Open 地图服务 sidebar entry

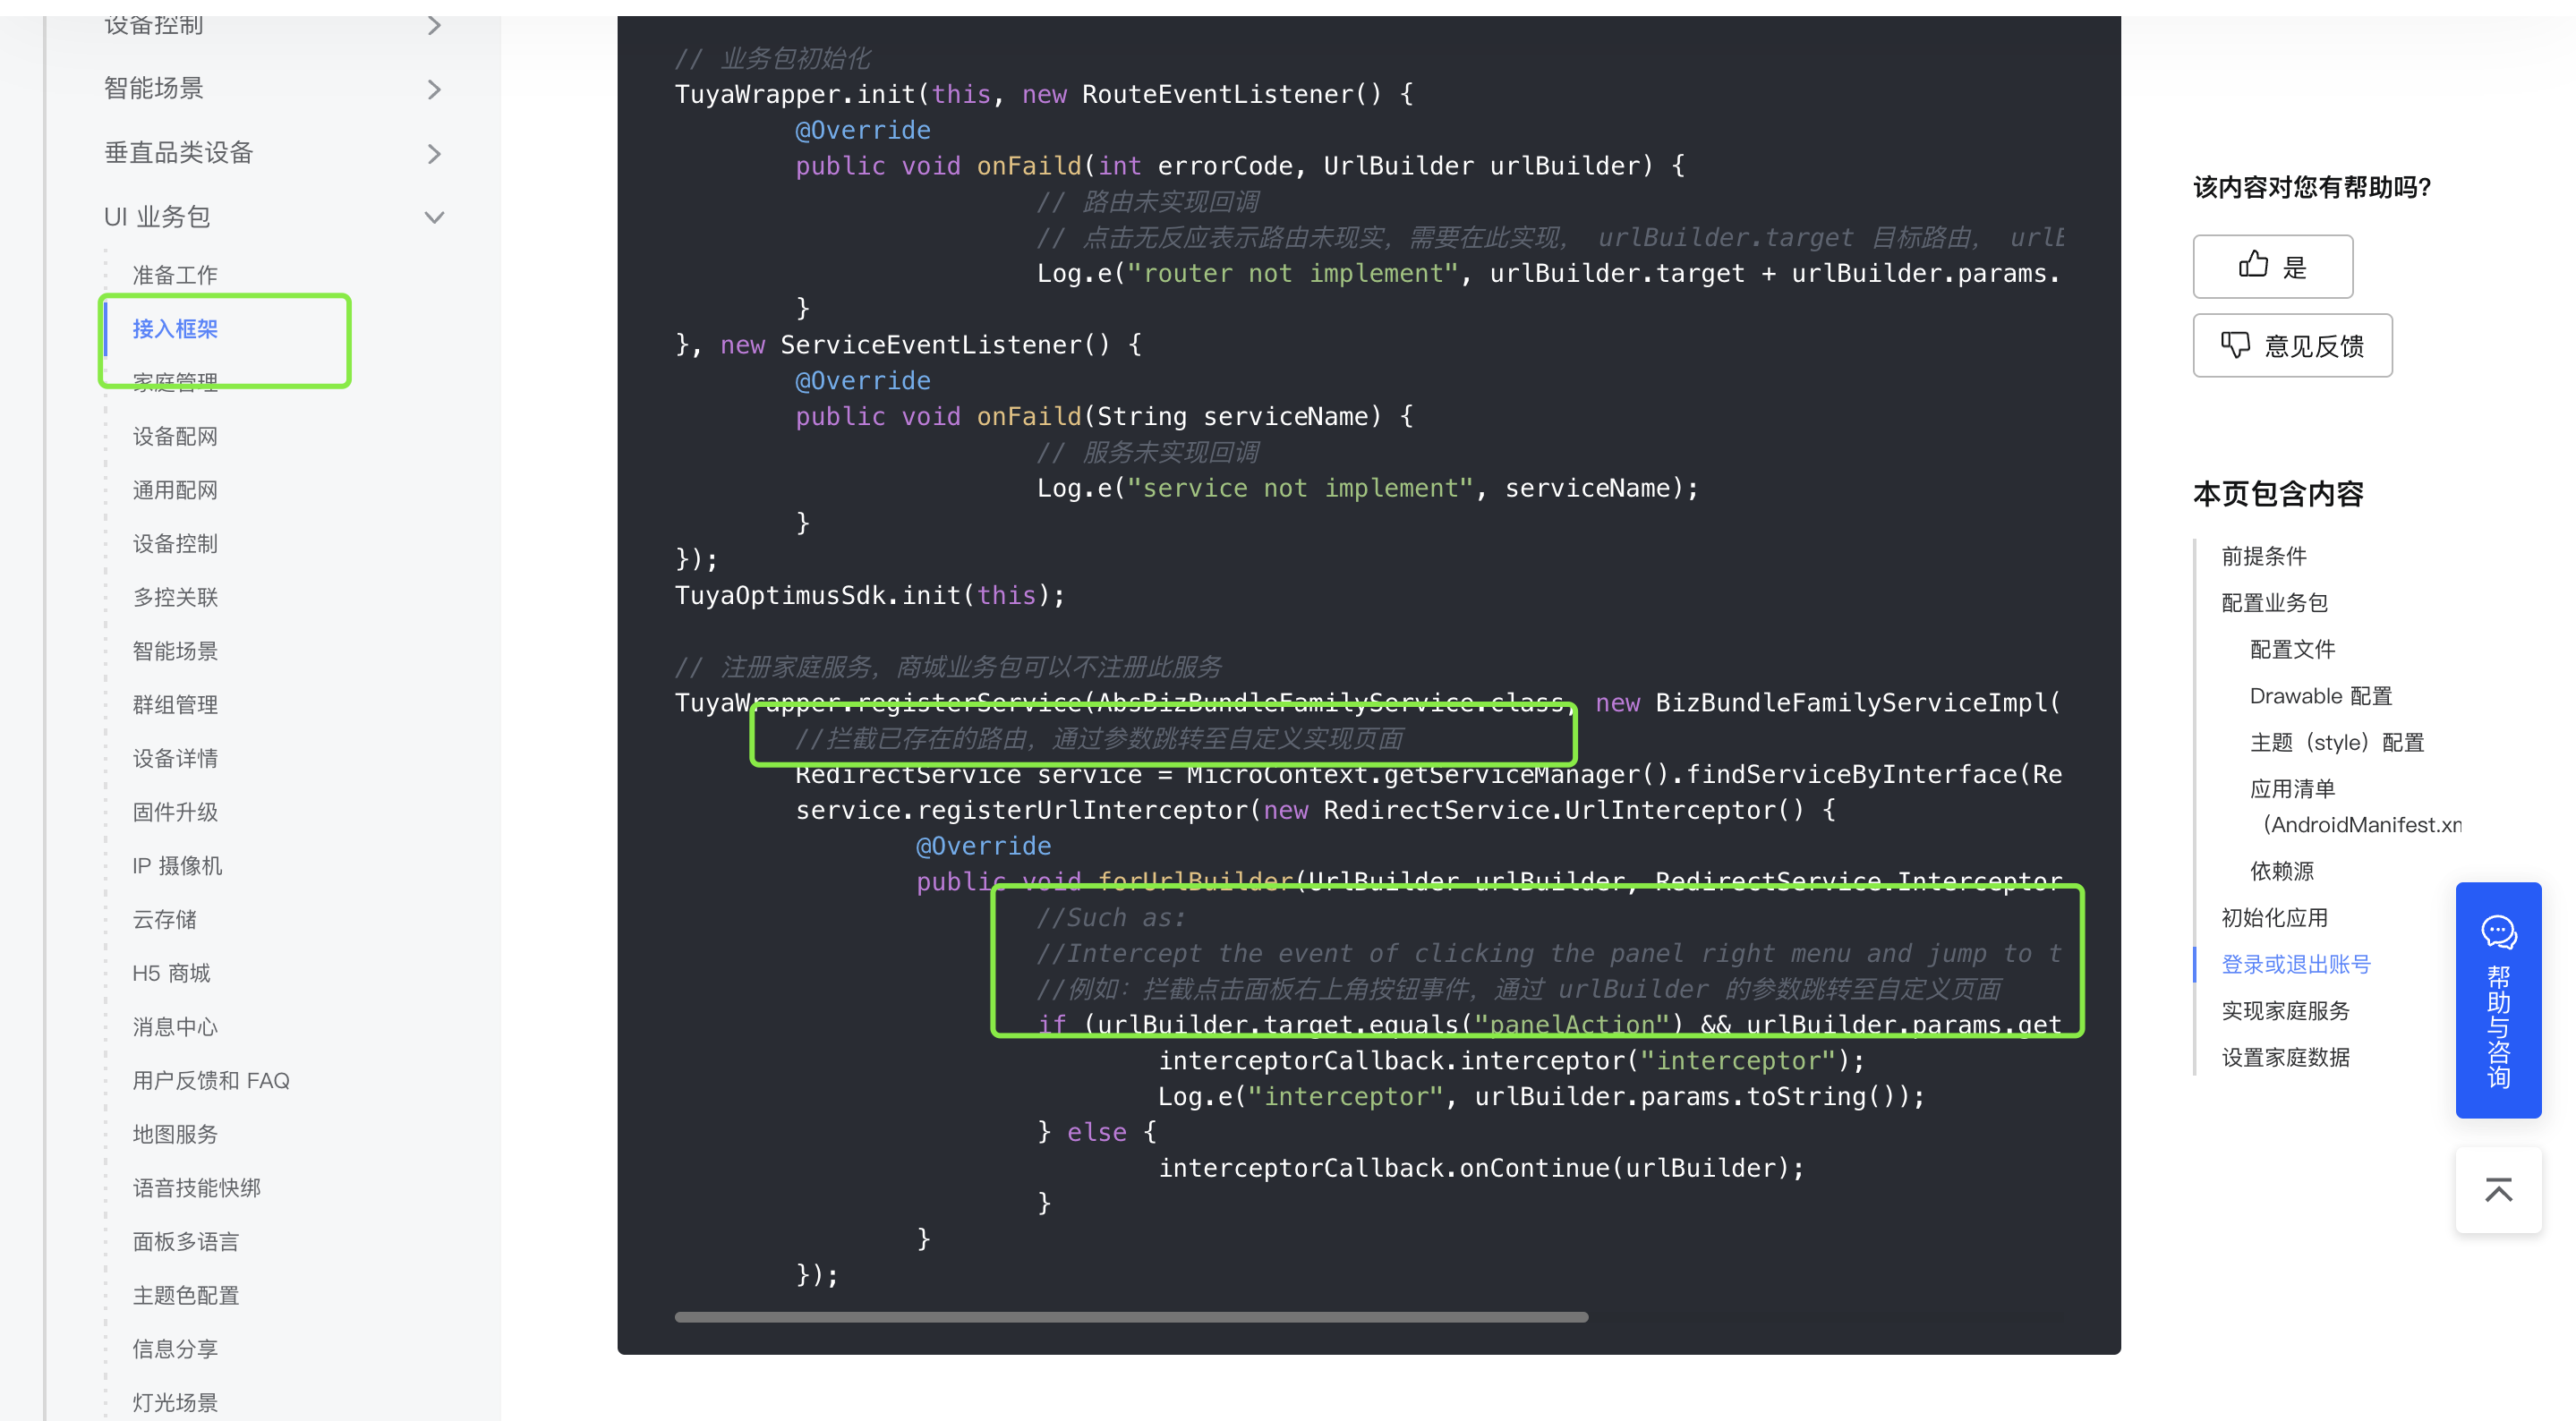pyautogui.click(x=175, y=1134)
